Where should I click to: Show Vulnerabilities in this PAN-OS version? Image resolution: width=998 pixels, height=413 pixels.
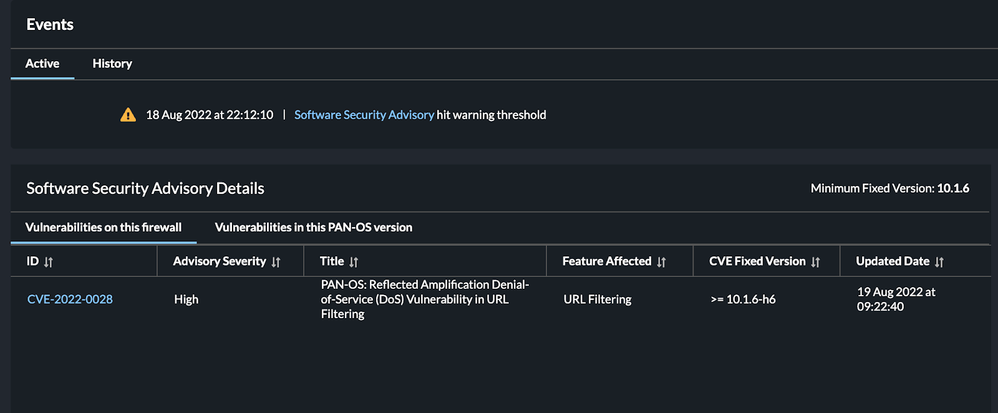313,227
